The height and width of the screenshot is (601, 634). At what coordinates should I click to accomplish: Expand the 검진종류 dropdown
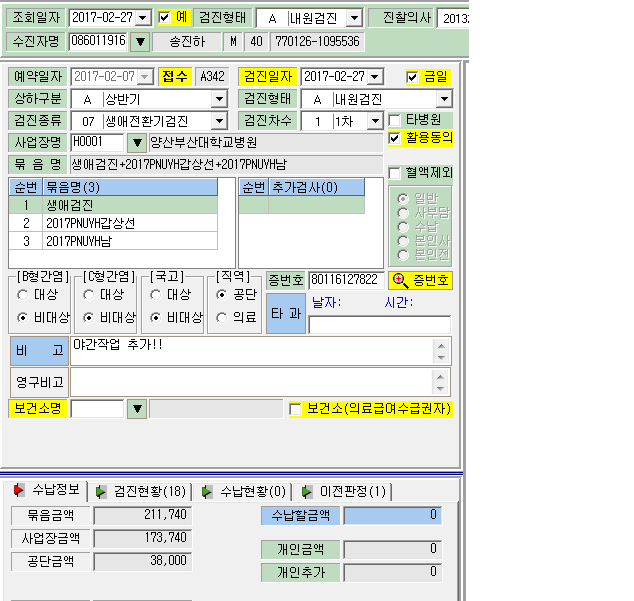219,121
